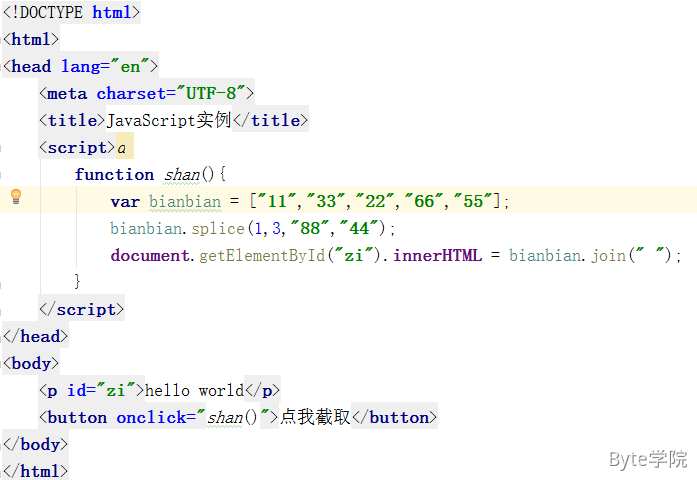Click the closing script tag
Image resolution: width=697 pixels, height=480 pixels.
coord(81,309)
